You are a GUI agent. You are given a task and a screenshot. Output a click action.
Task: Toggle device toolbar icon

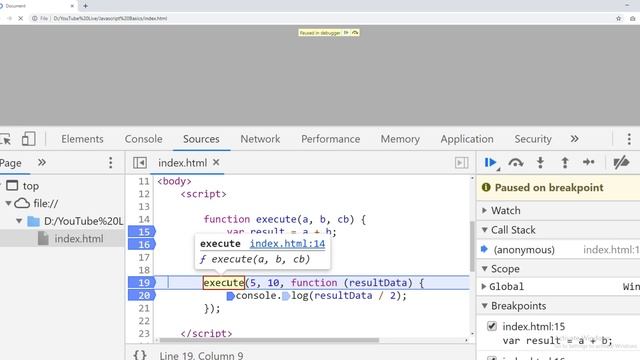tap(28, 139)
